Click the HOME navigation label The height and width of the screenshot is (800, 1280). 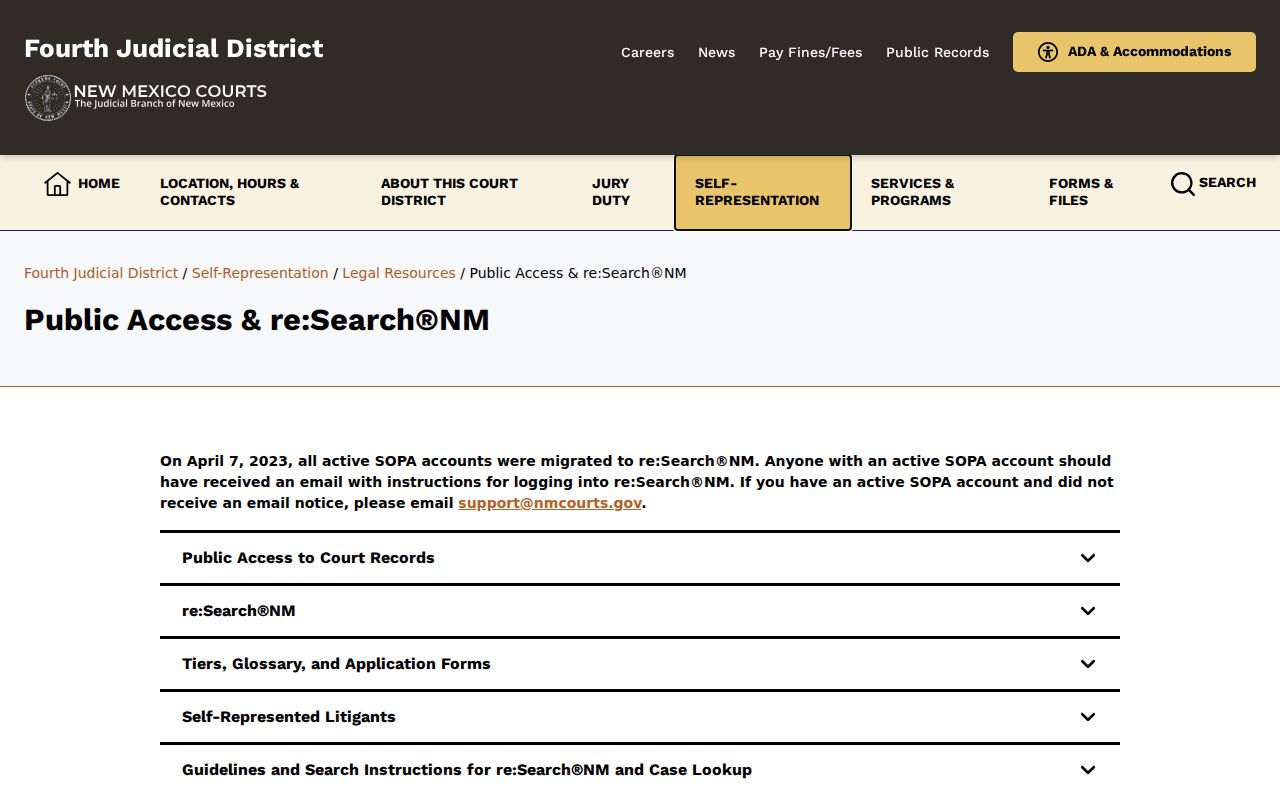[x=99, y=184]
